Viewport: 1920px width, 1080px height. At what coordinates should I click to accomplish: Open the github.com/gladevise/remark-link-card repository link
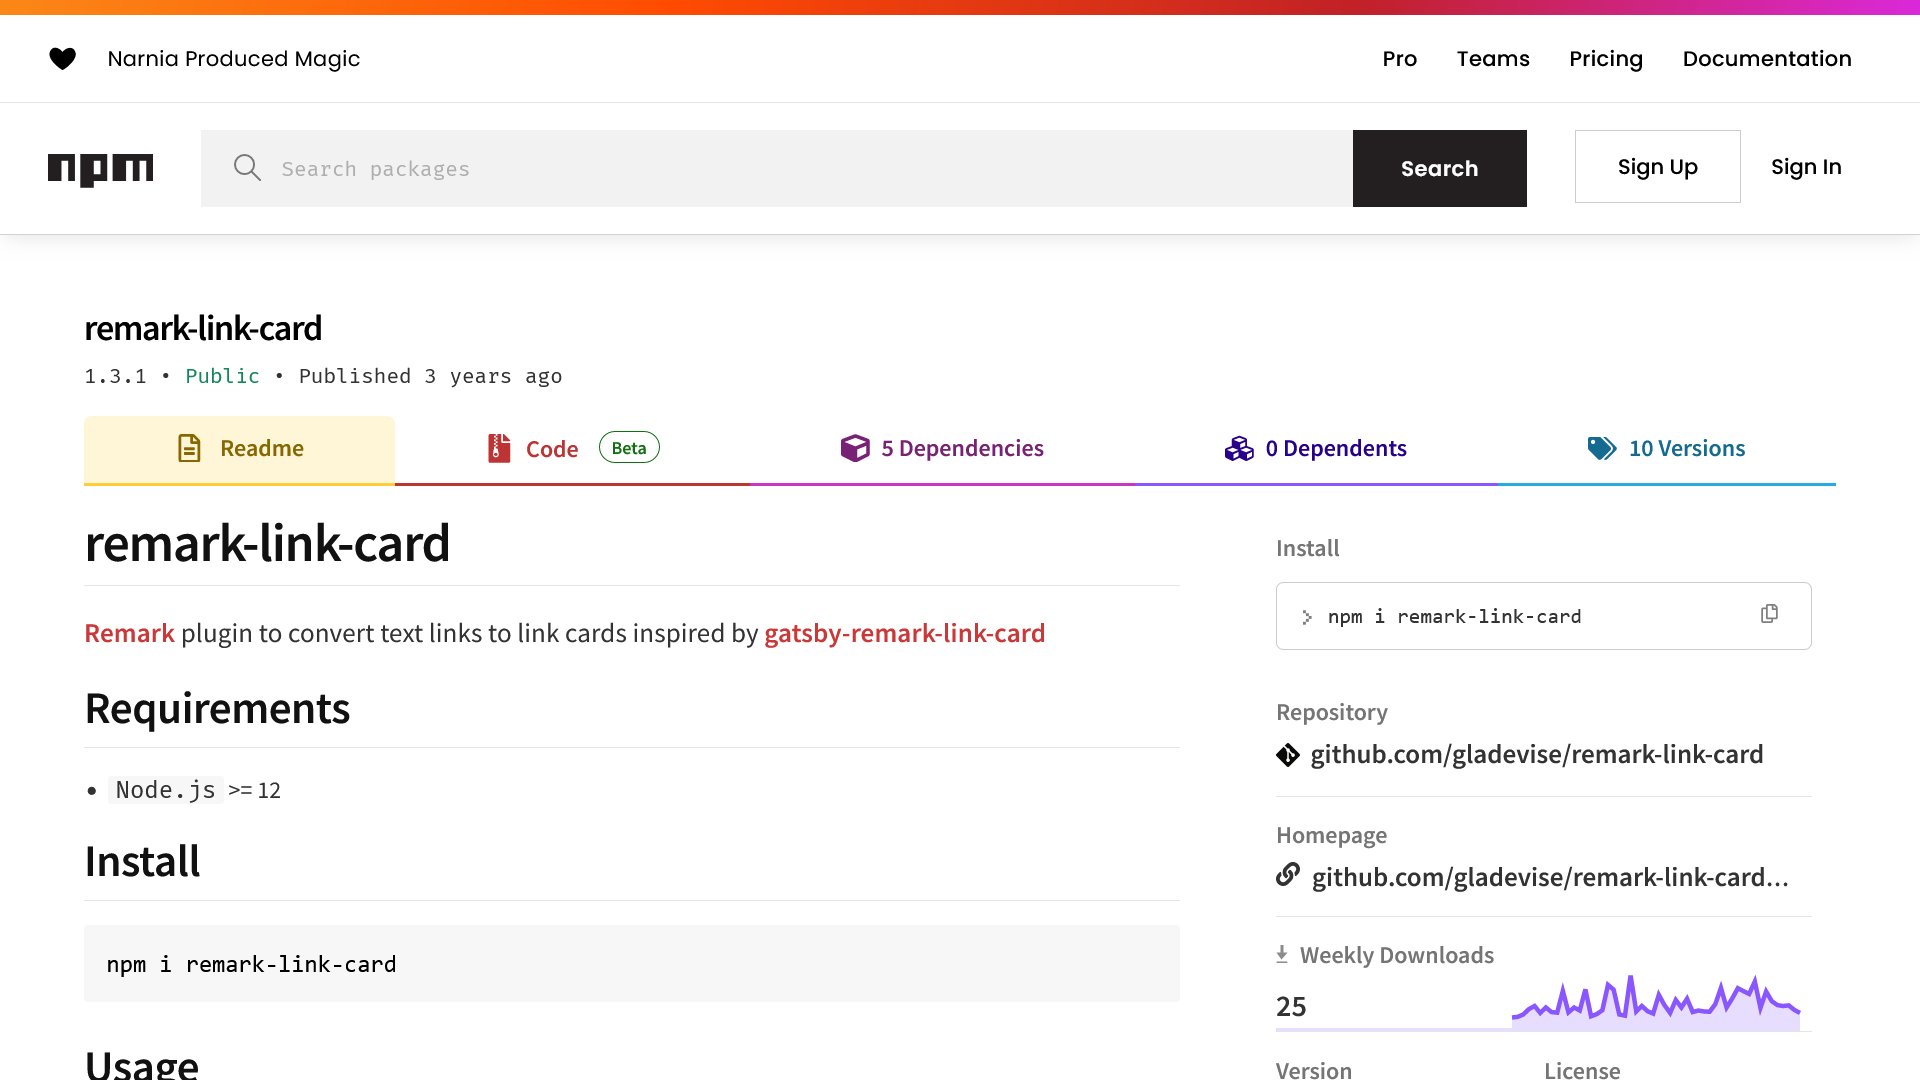click(1537, 755)
